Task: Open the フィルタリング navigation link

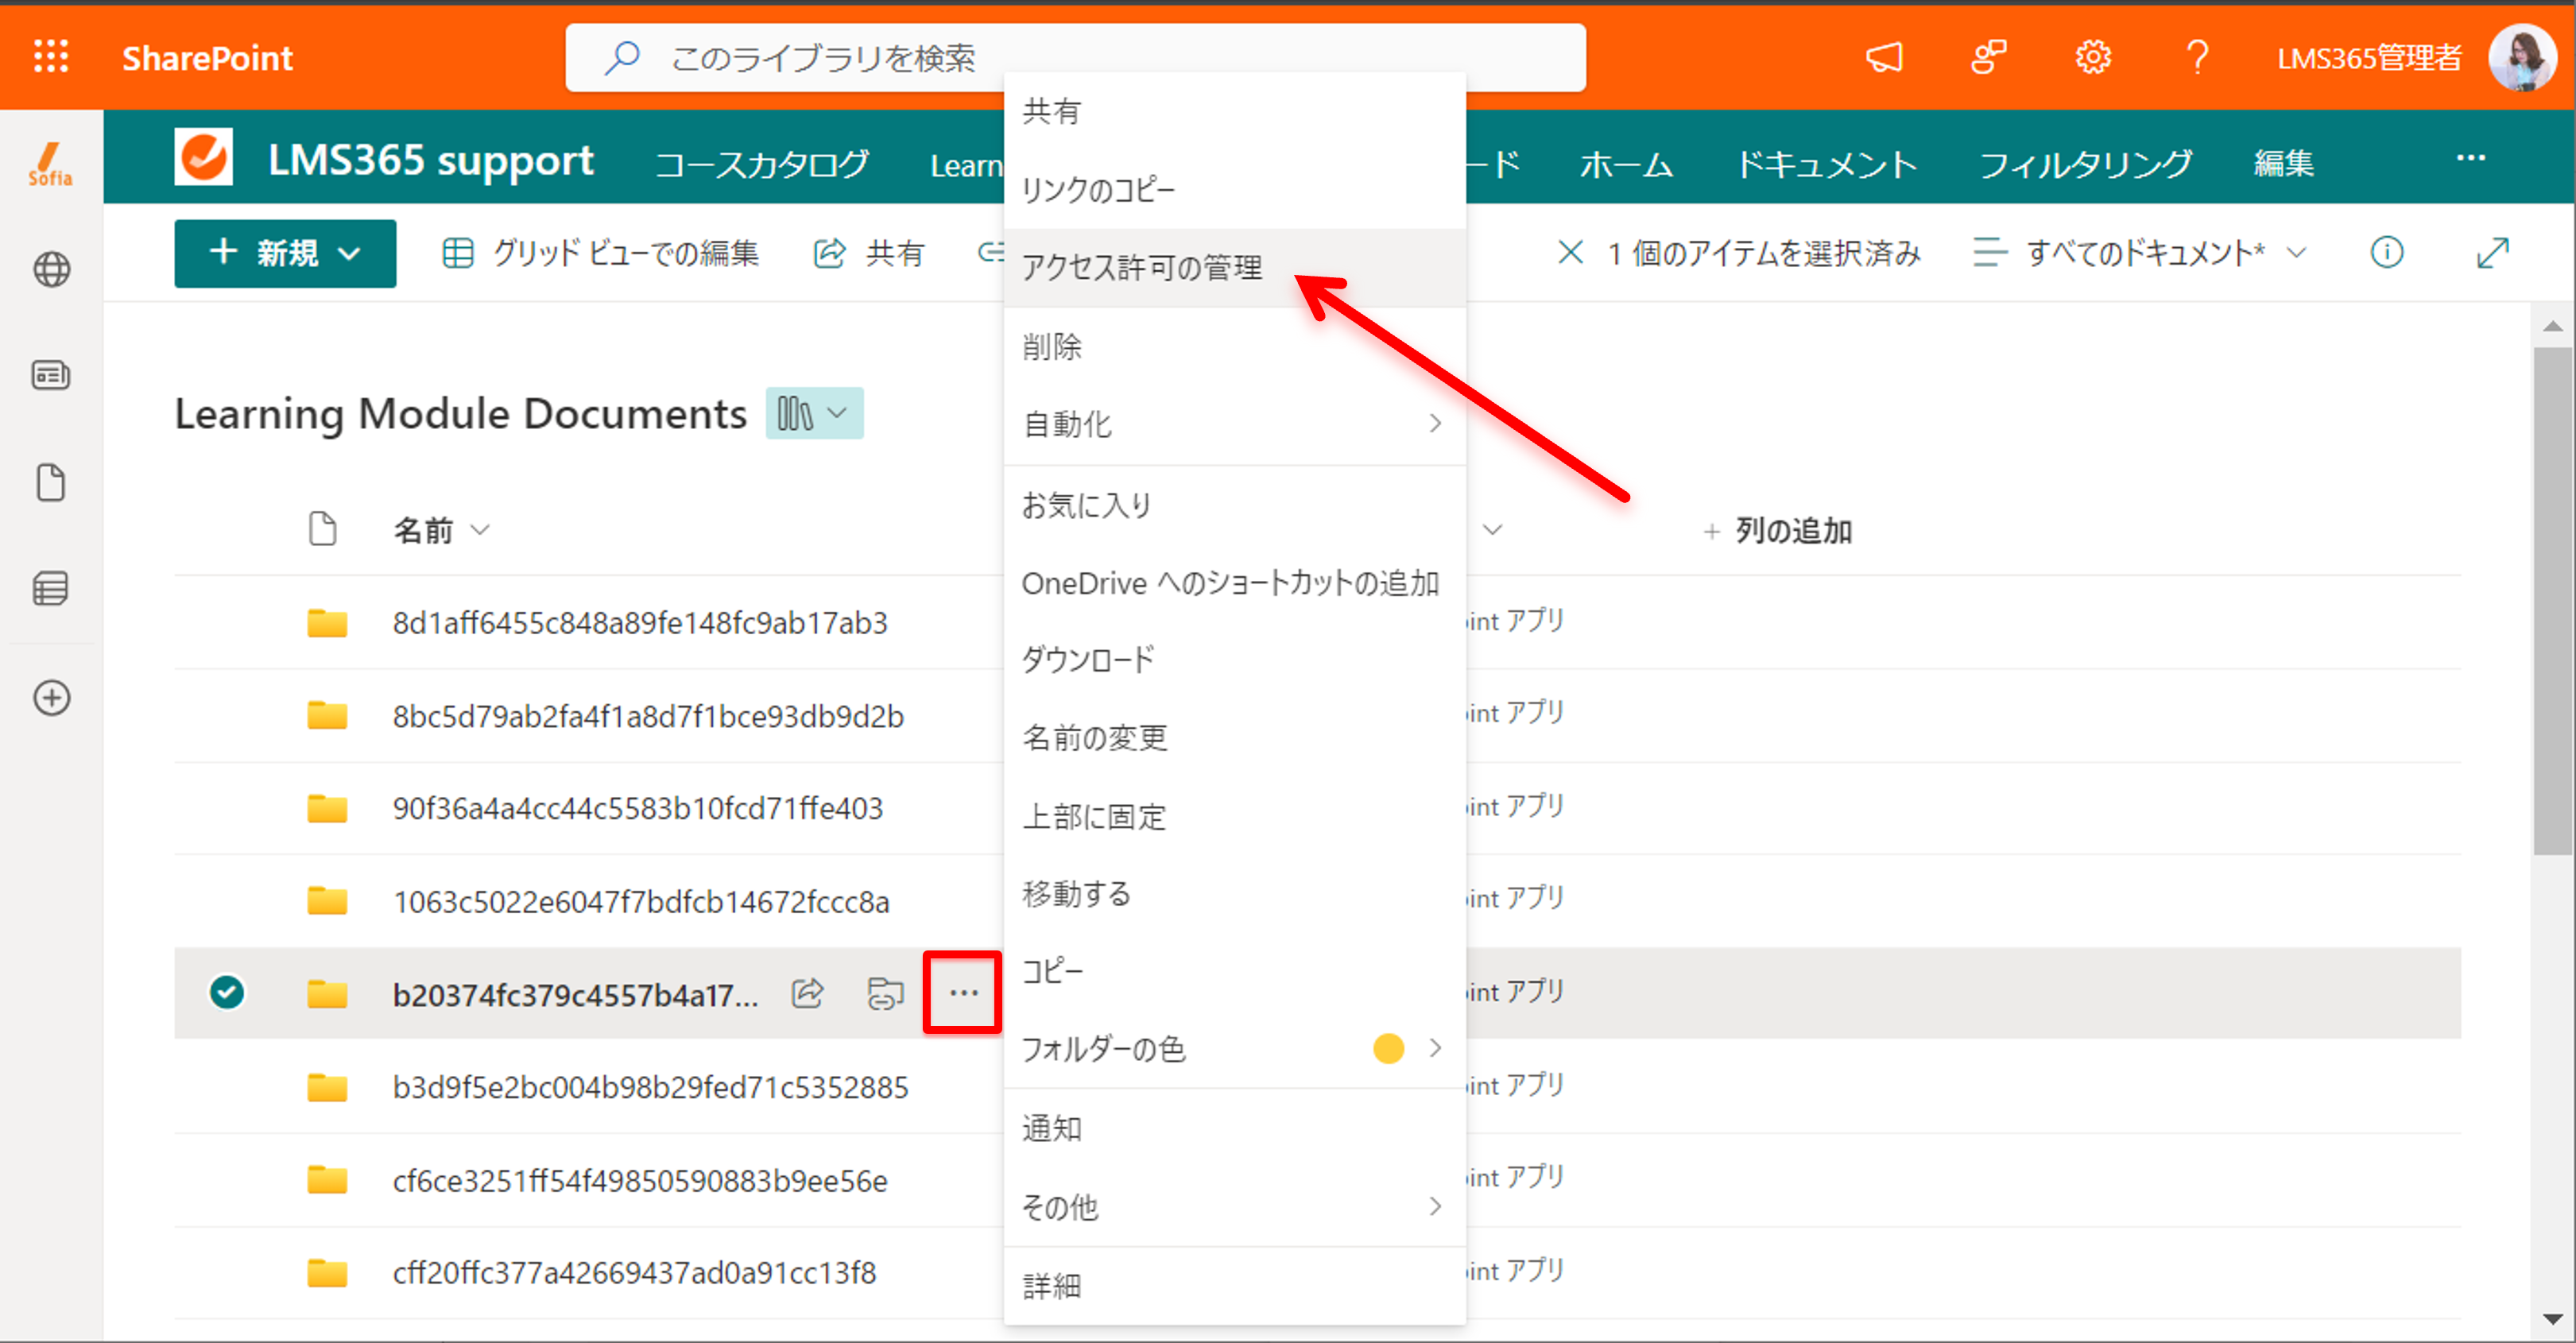Action: pos(2086,164)
